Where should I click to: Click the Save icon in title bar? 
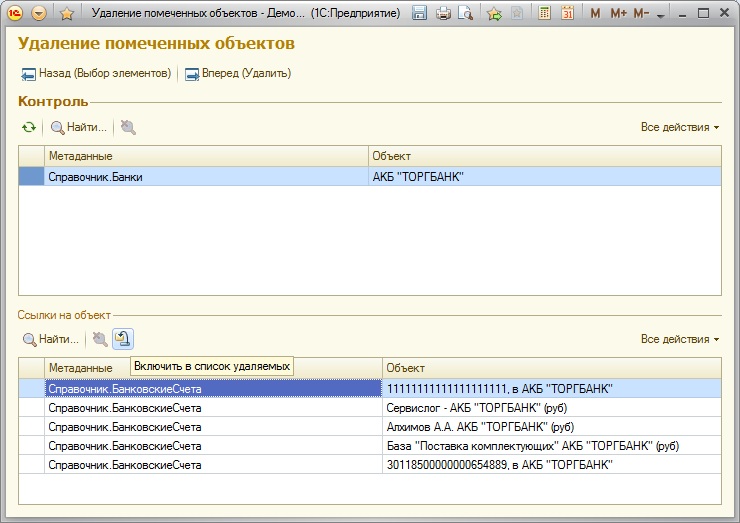coord(420,14)
